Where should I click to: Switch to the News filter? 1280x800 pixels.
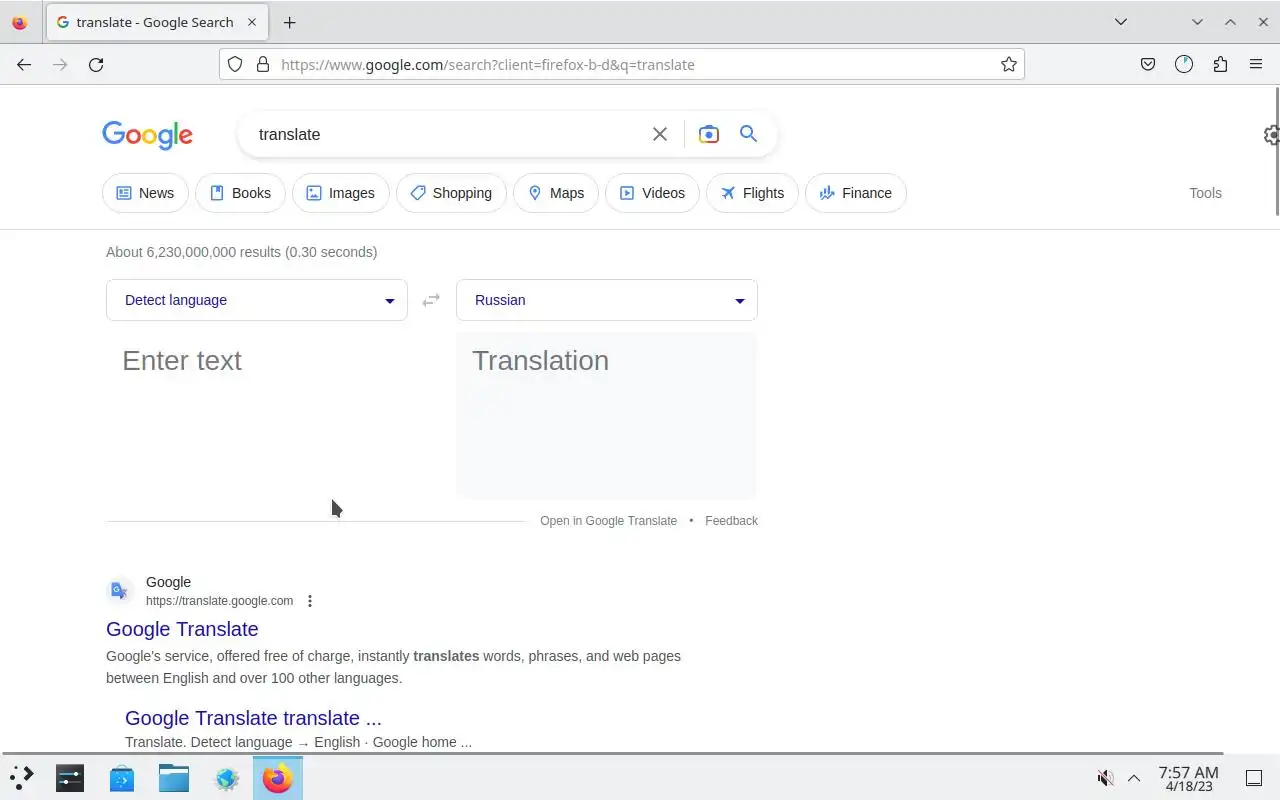[145, 193]
